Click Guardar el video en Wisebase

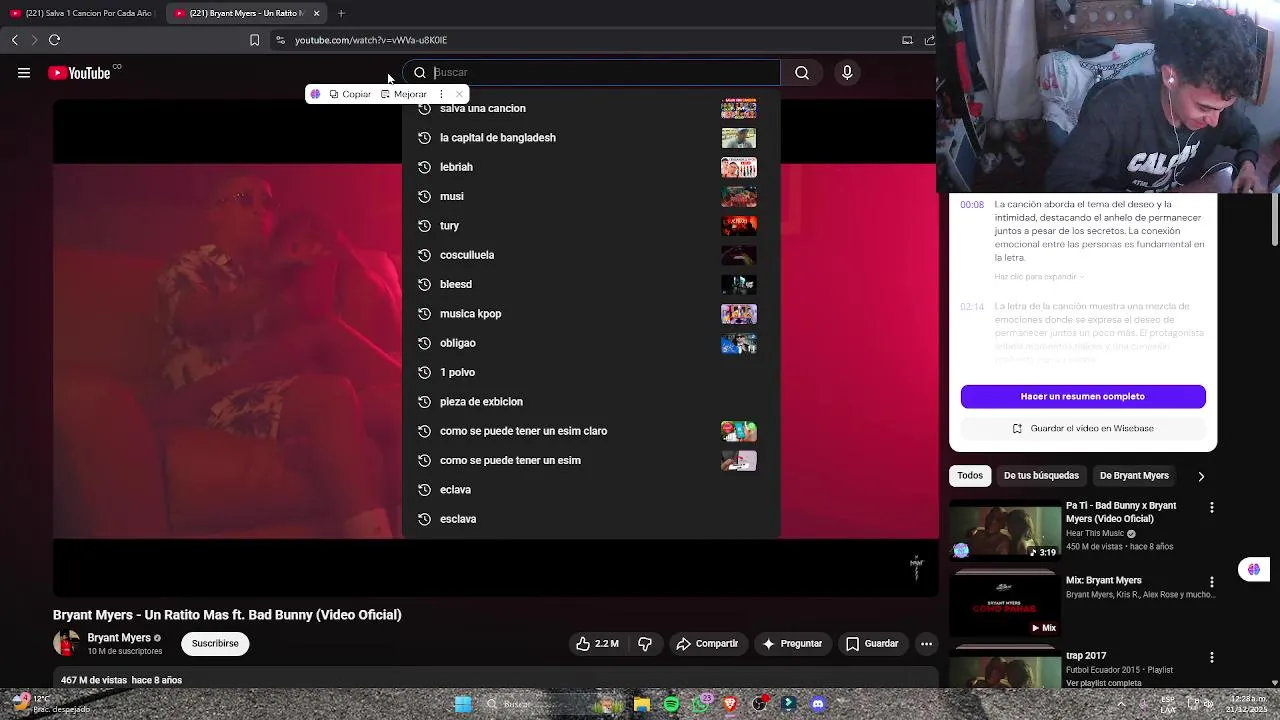point(1083,428)
